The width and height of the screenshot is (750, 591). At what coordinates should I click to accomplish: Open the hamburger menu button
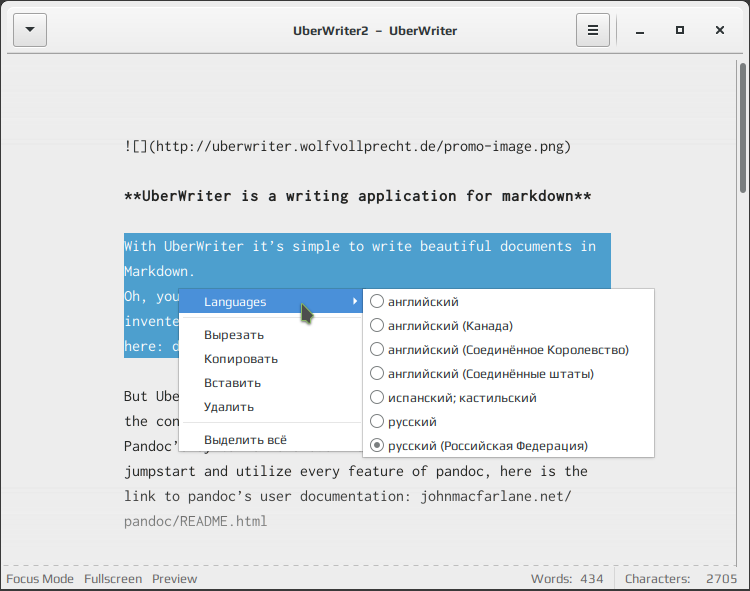click(593, 30)
